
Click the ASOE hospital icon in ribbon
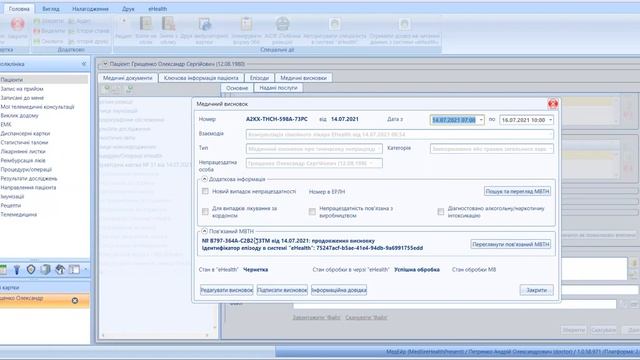tap(282, 24)
